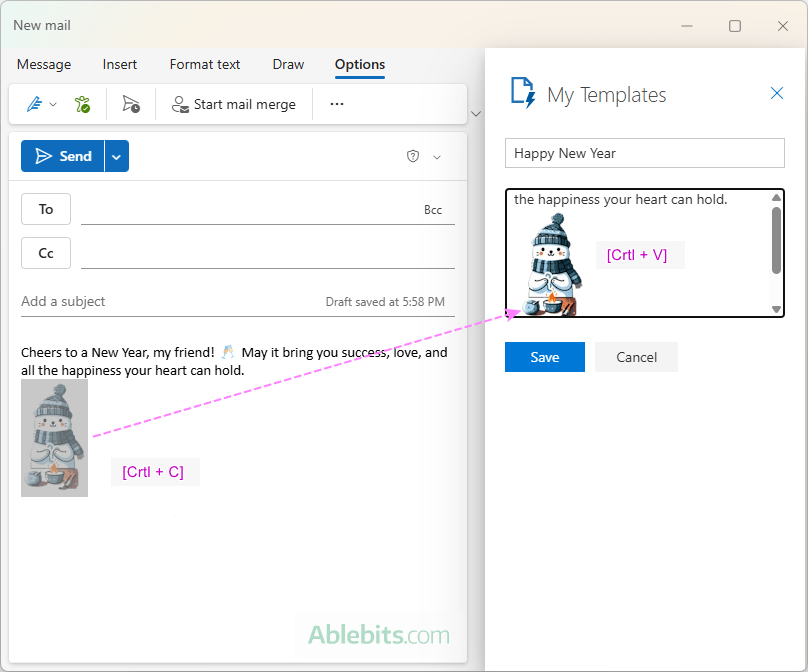Screen dimensions: 808x672
Task: Show the Bcc field
Action: pos(433,210)
